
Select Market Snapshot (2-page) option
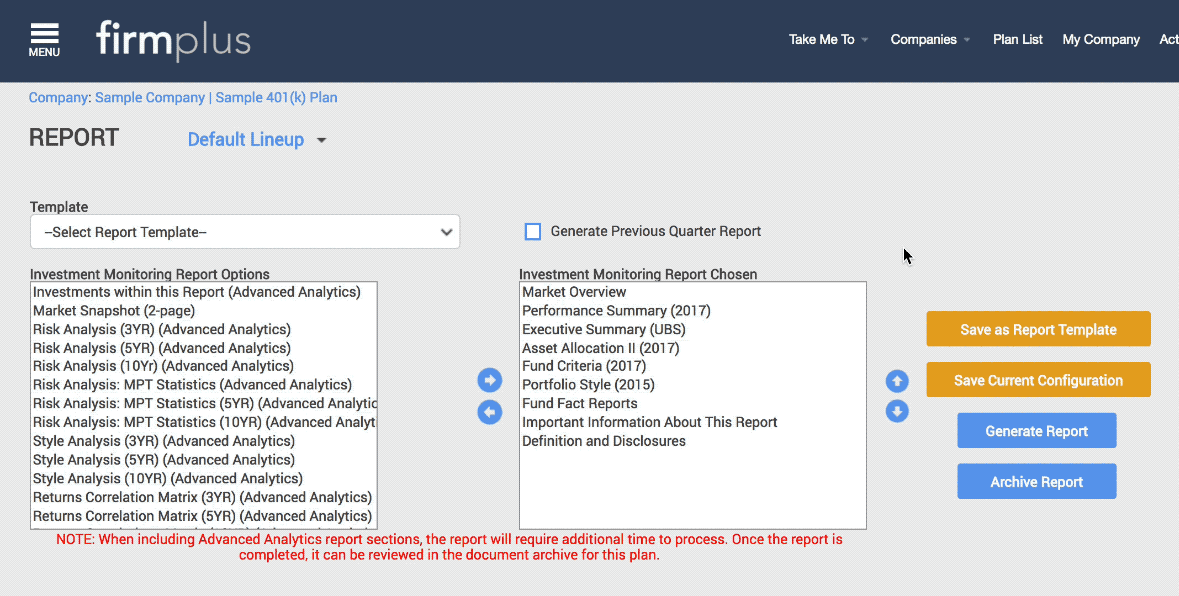click(204, 310)
